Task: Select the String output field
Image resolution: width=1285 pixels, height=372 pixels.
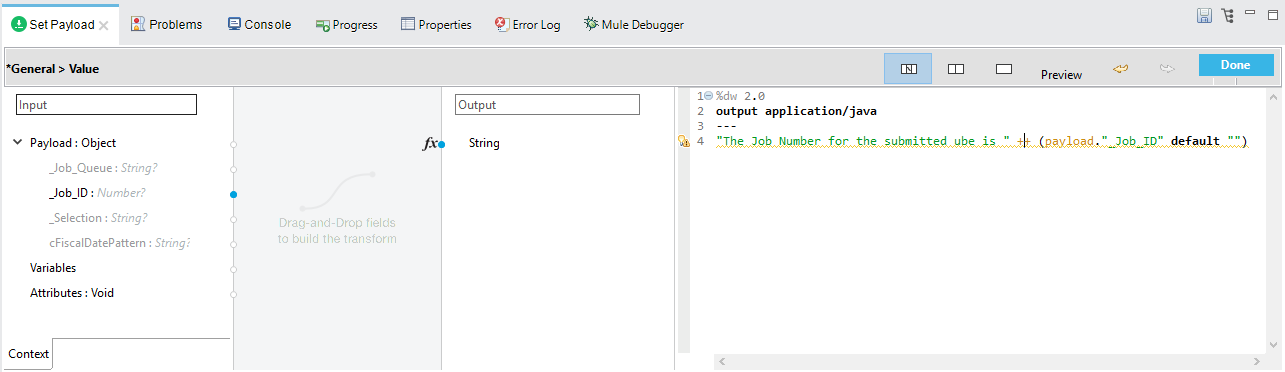Action: point(484,143)
